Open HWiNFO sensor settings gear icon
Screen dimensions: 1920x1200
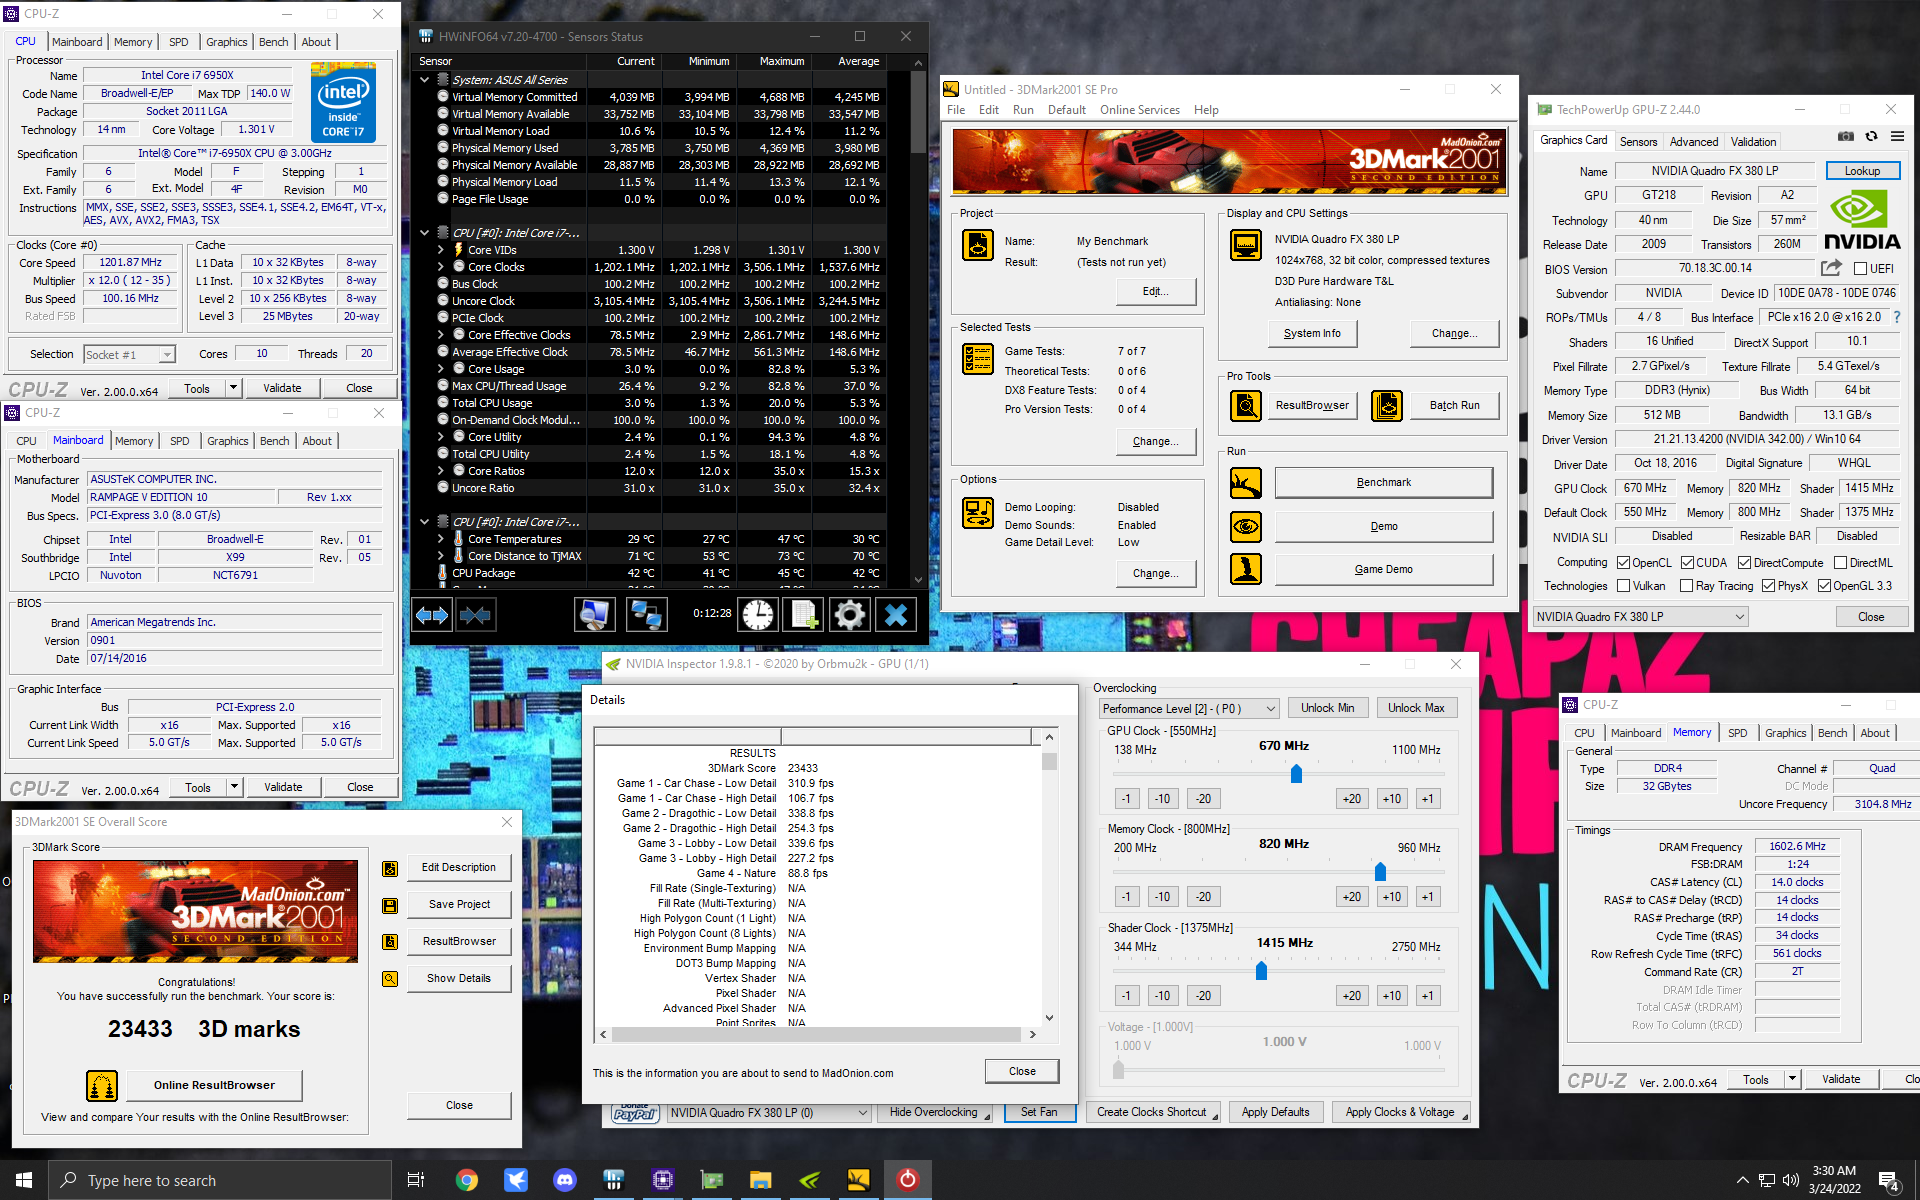coord(850,615)
